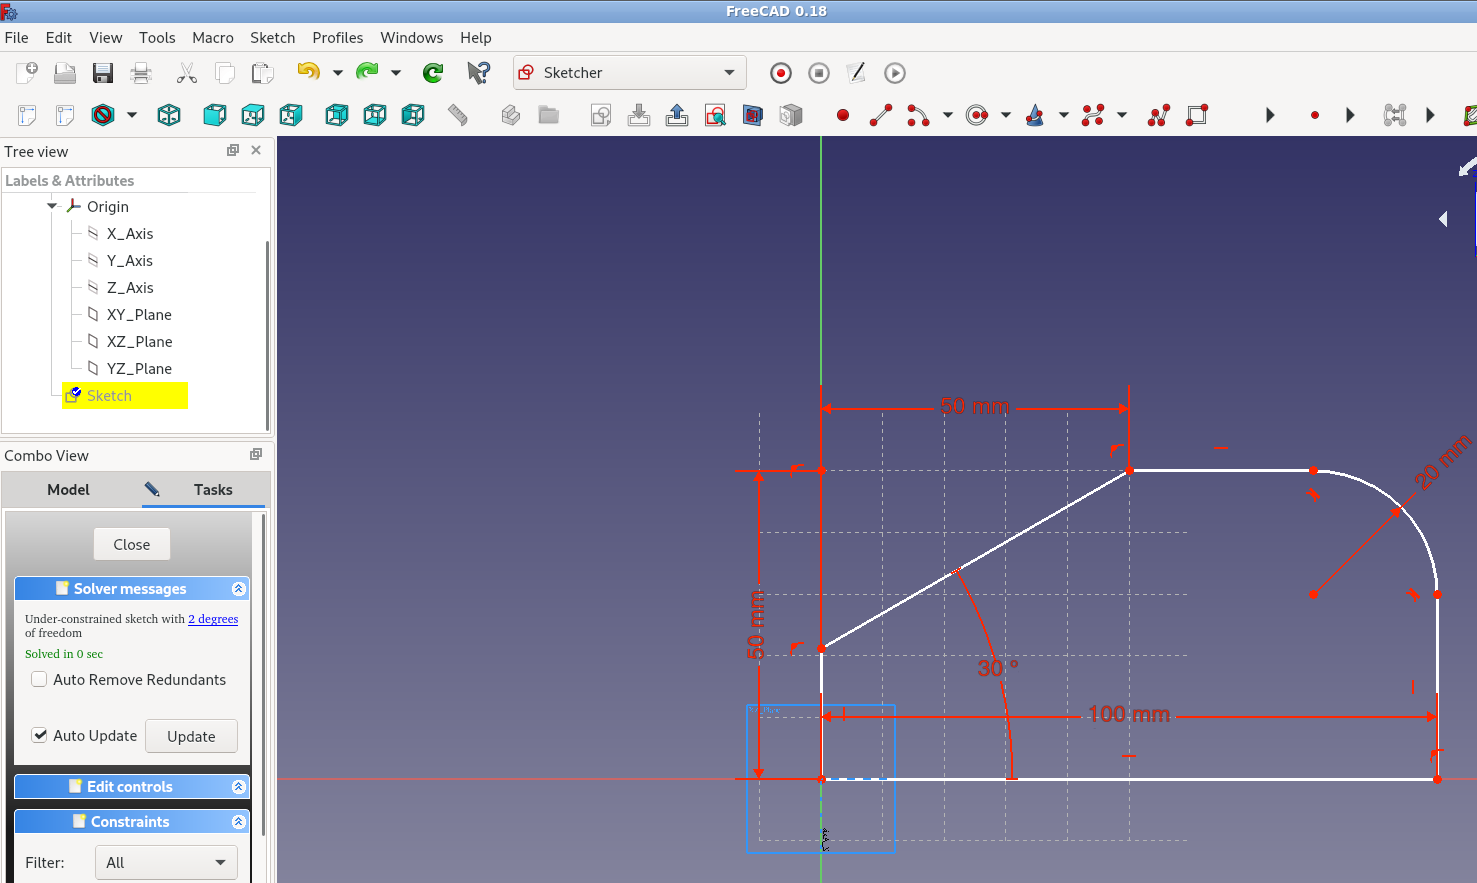Uncheck the Auto Update checkbox
This screenshot has height=883, width=1477.
tap(39, 735)
